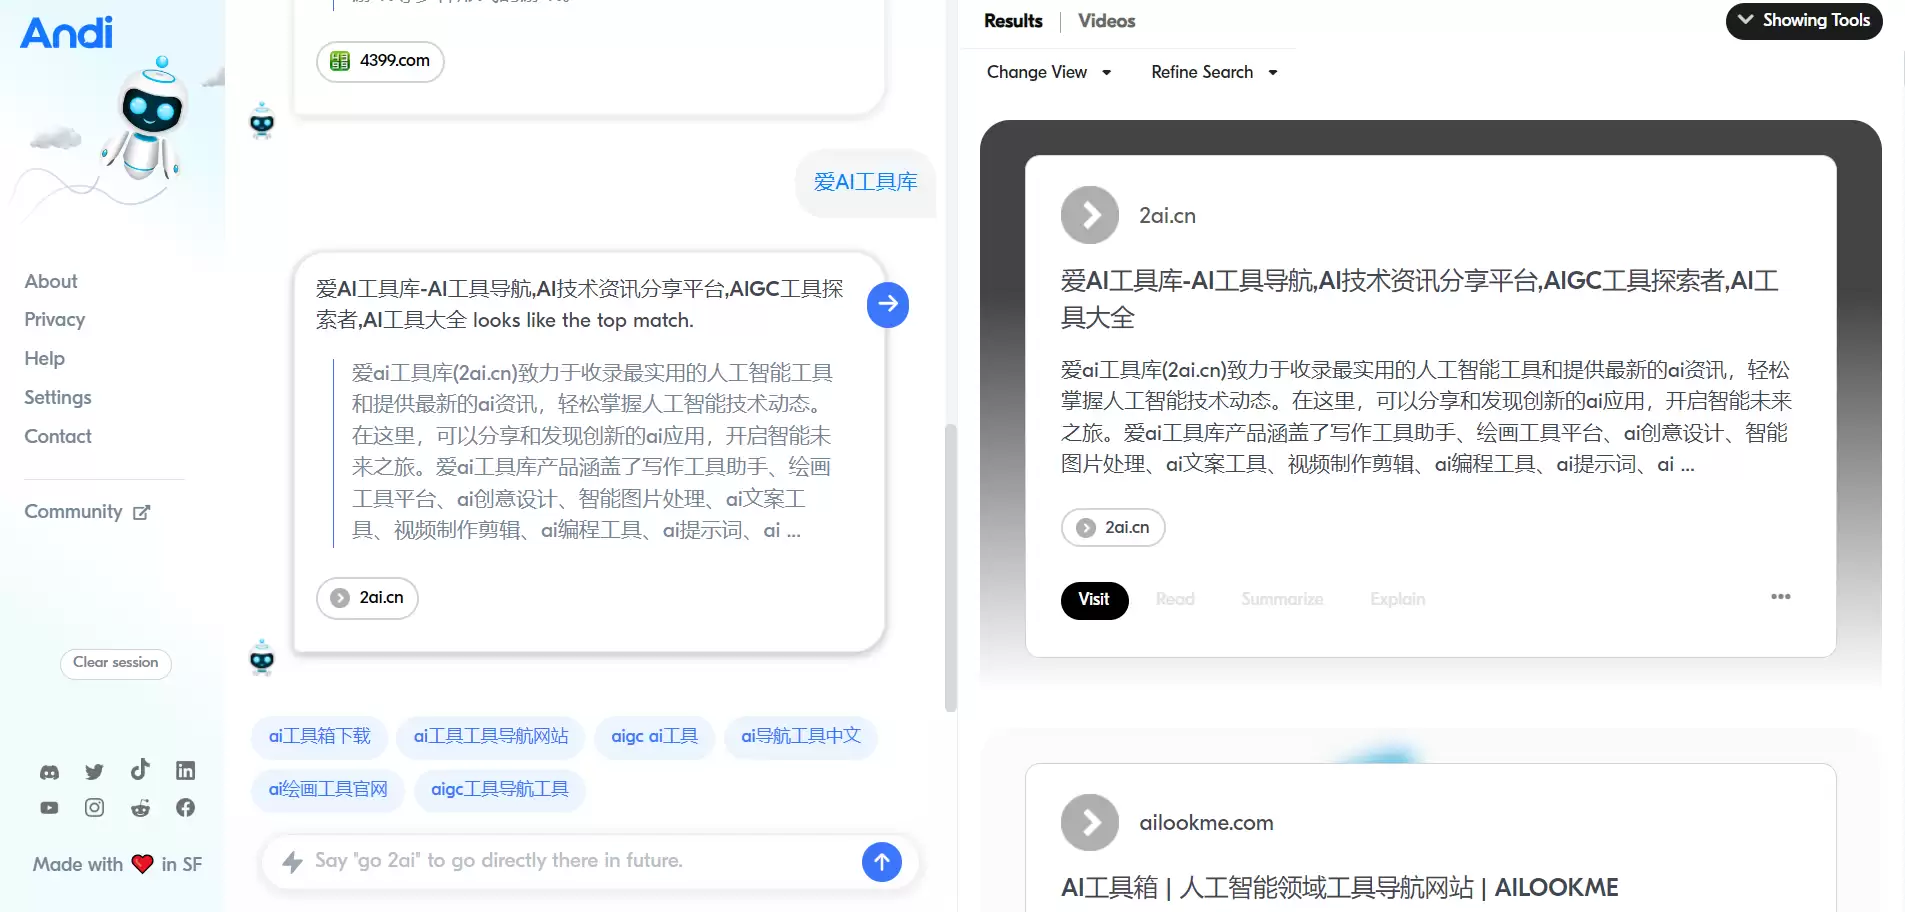Viewport: 1905px width, 912px height.
Task: Open the LinkedIn social icon
Action: point(186,770)
